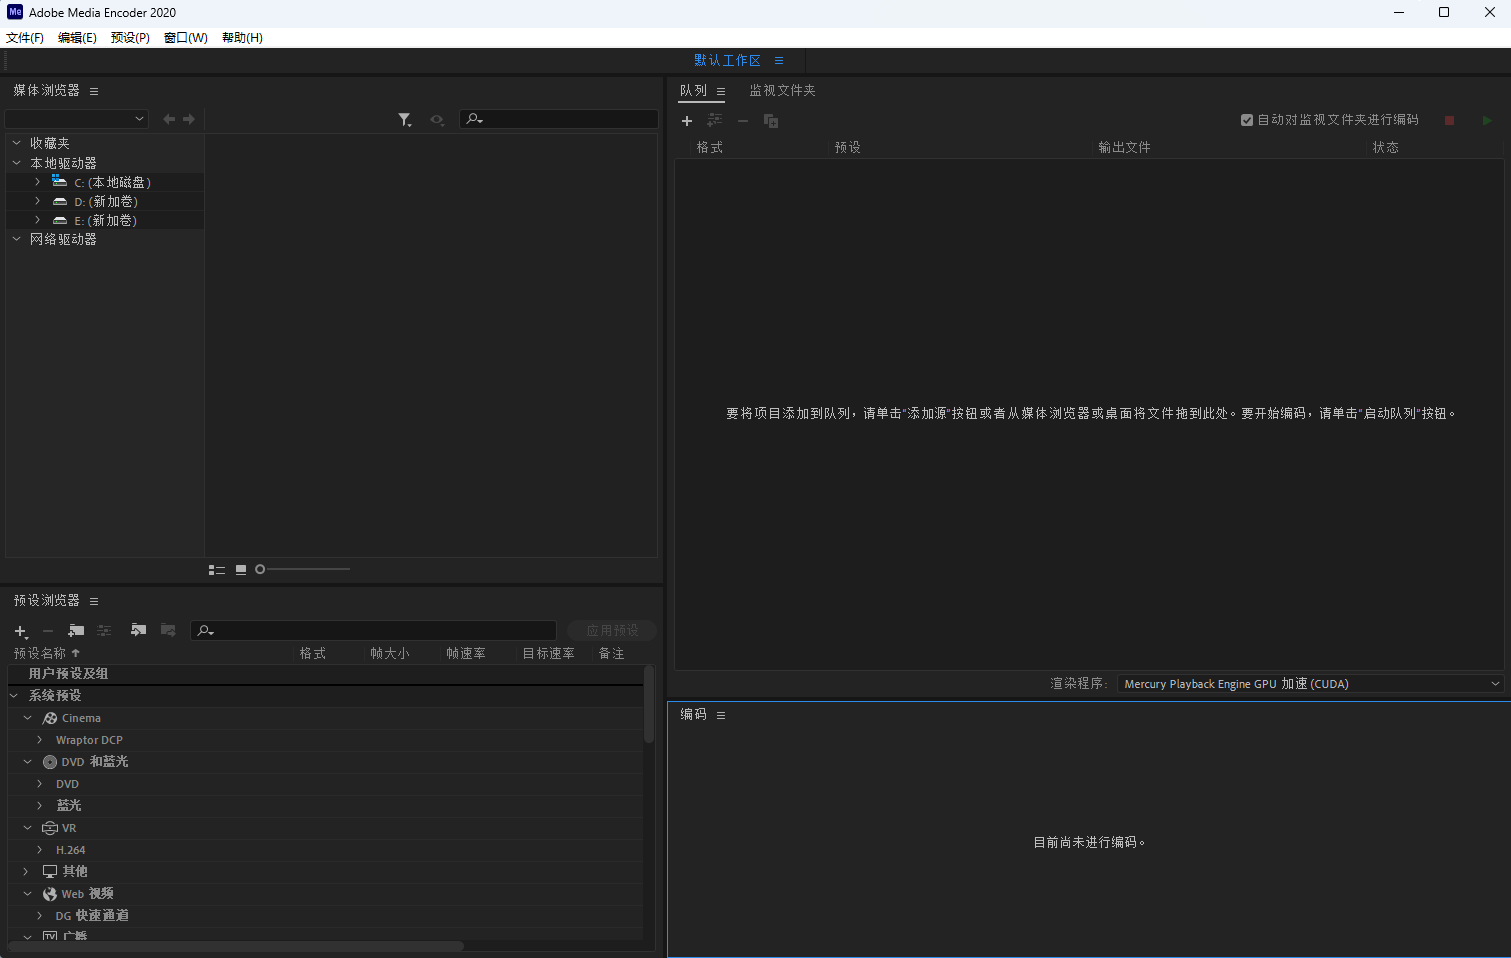Click the 应用预设 button
This screenshot has height=958, width=1511.
tap(611, 630)
